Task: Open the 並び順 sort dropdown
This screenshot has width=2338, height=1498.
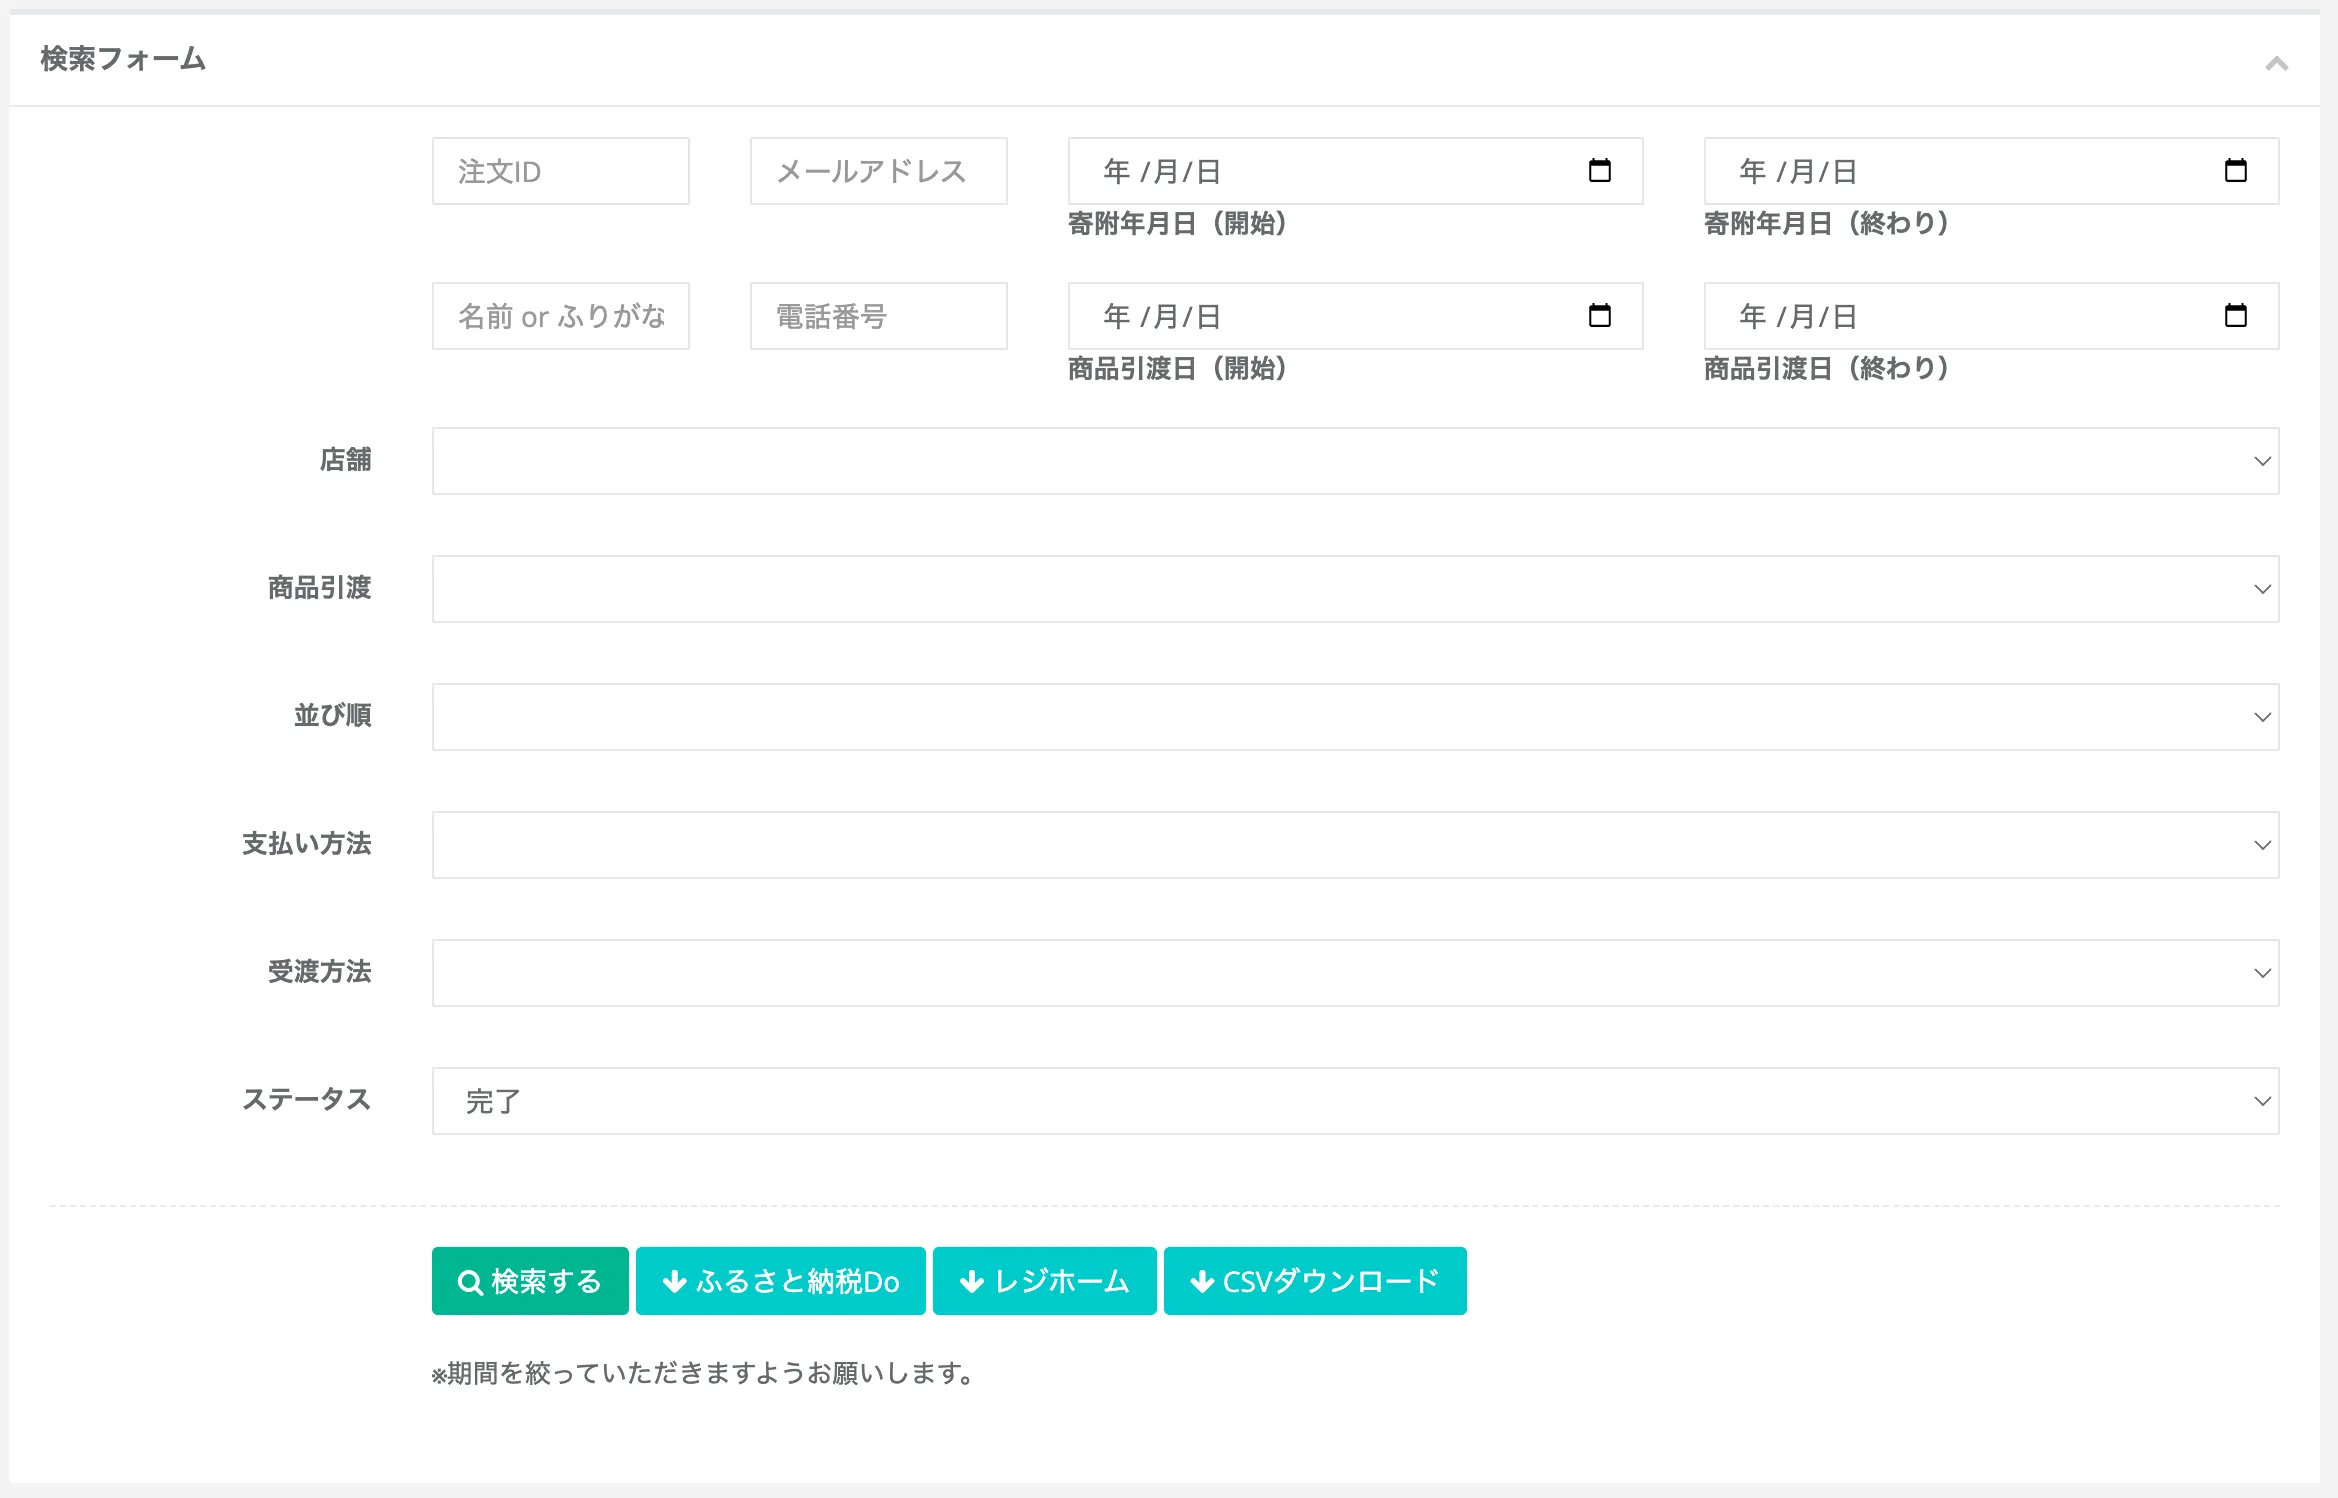Action: (1355, 717)
